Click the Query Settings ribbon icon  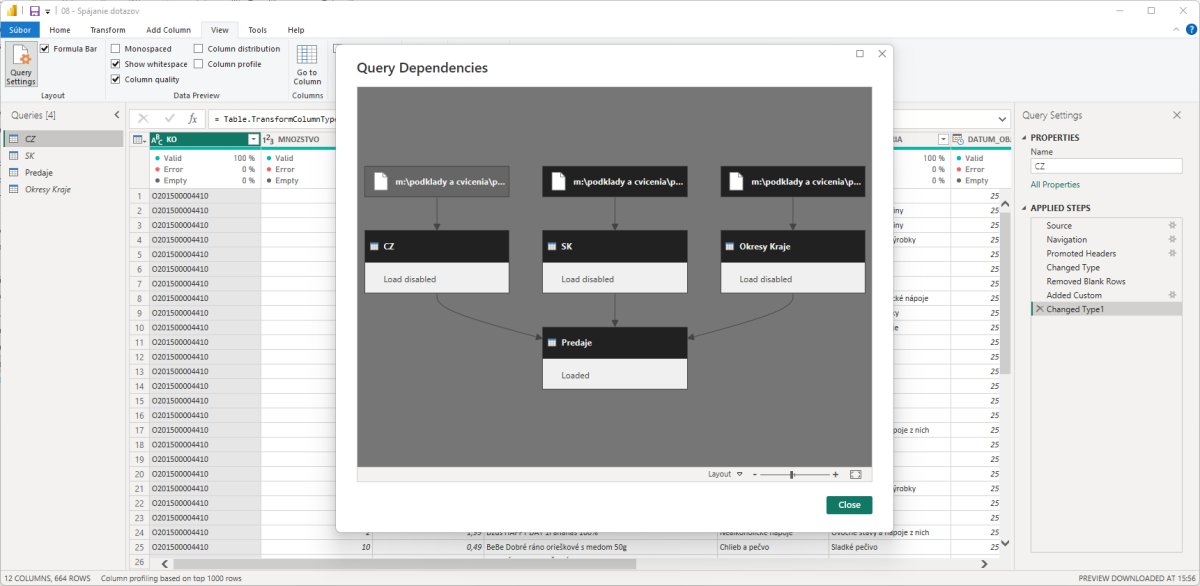20,66
